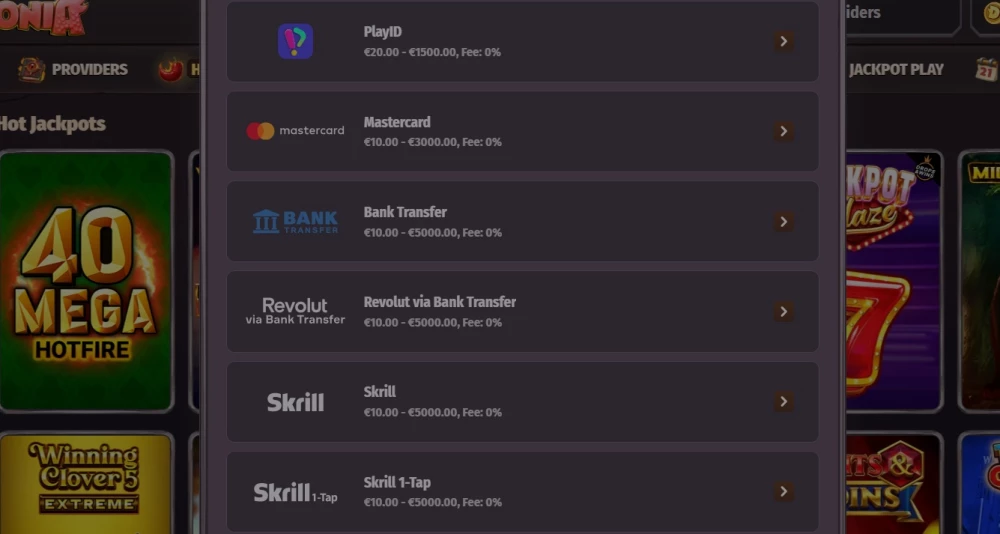The height and width of the screenshot is (534, 1000).
Task: Expand PlayID payment option arrow
Action: pos(784,41)
